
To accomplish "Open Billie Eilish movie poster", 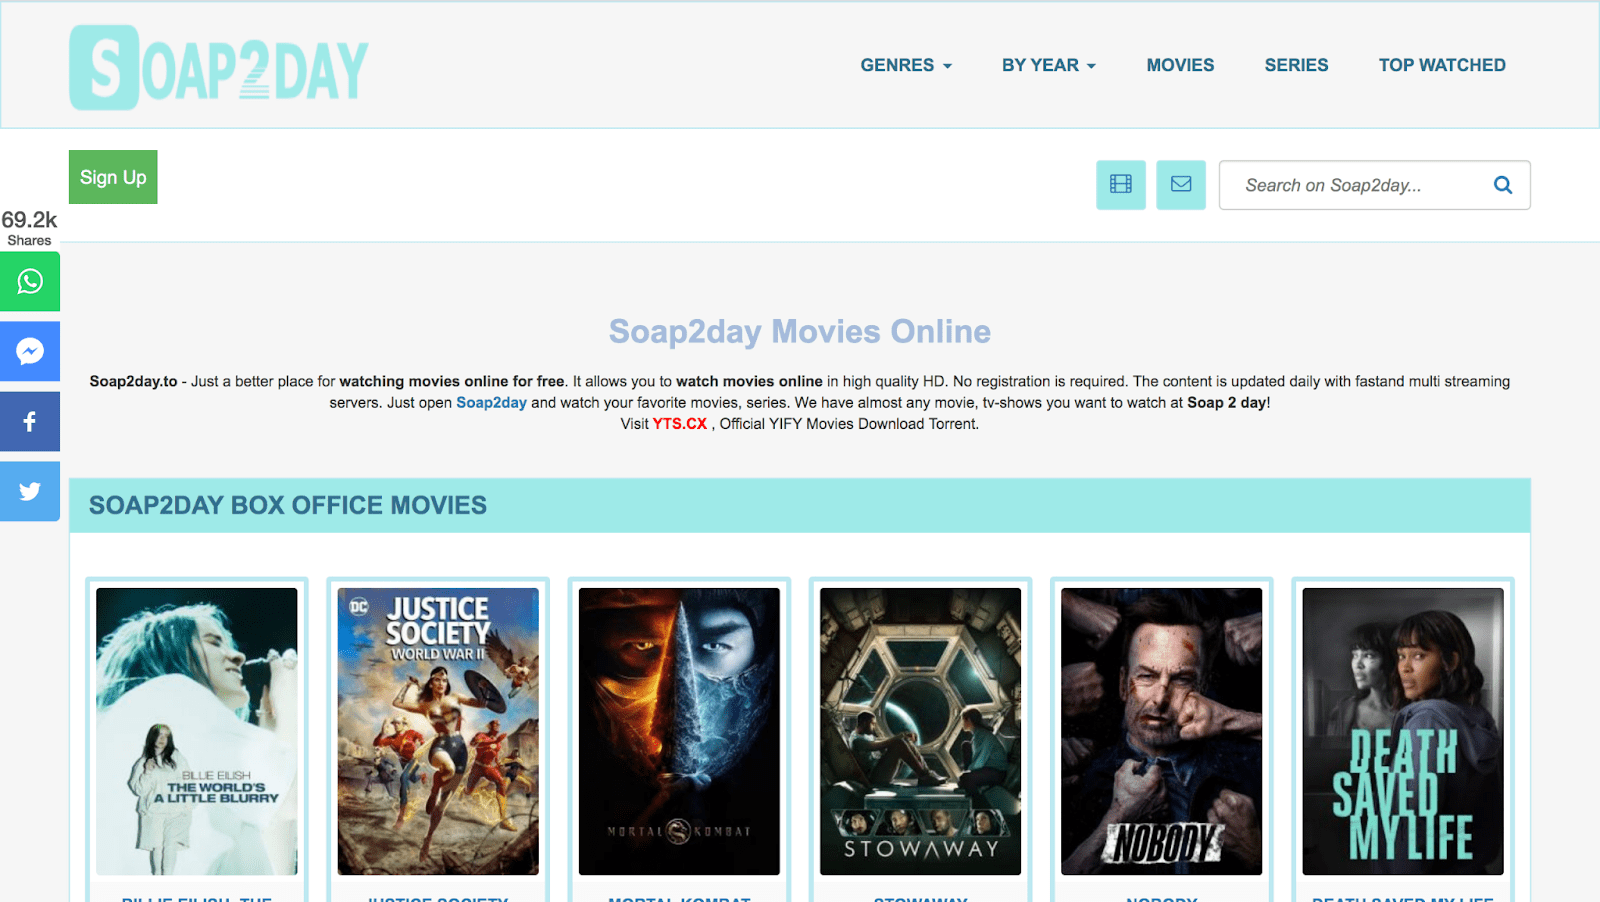I will [197, 731].
